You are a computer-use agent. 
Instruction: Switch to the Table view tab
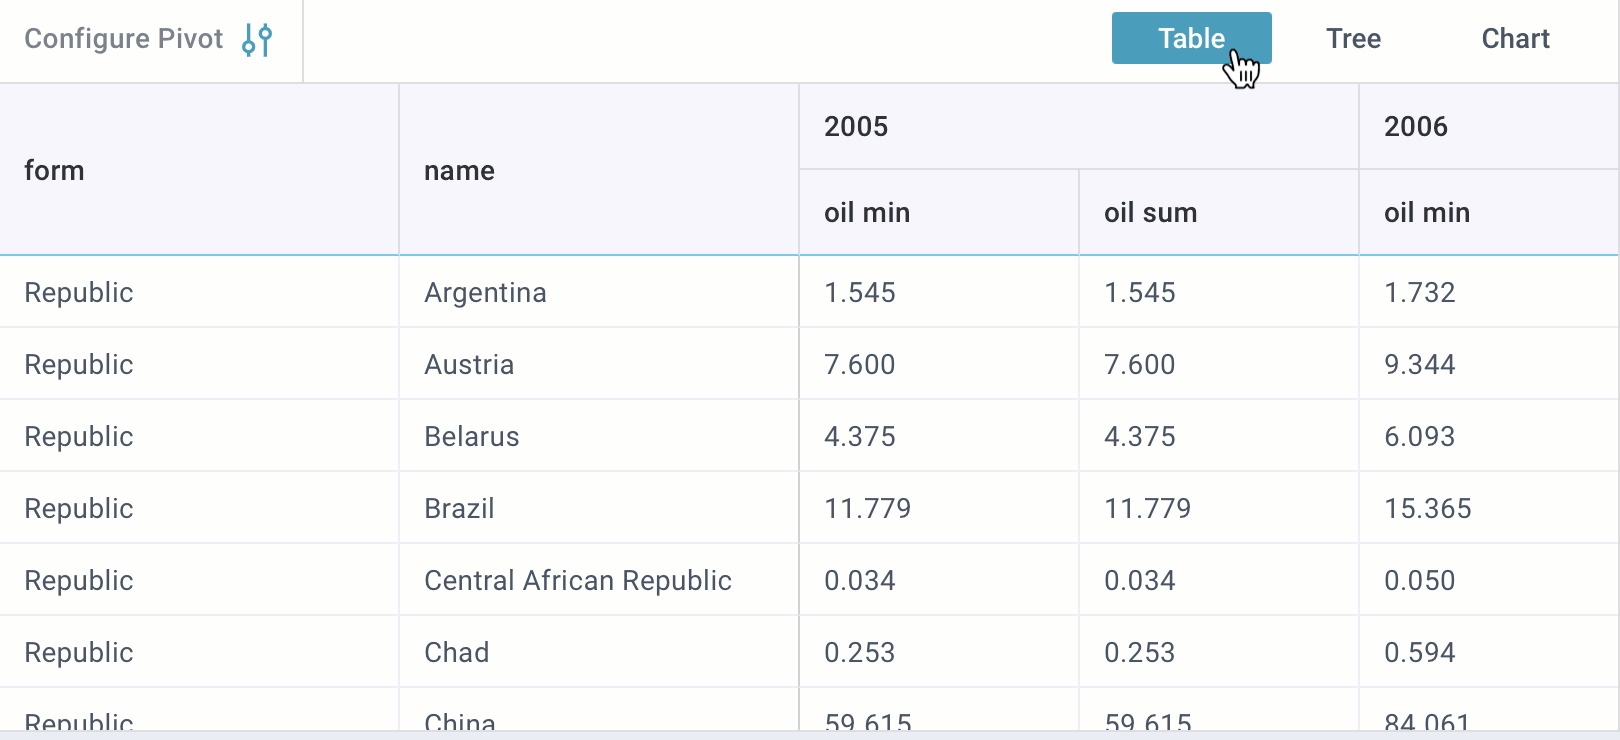pyautogui.click(x=1191, y=39)
